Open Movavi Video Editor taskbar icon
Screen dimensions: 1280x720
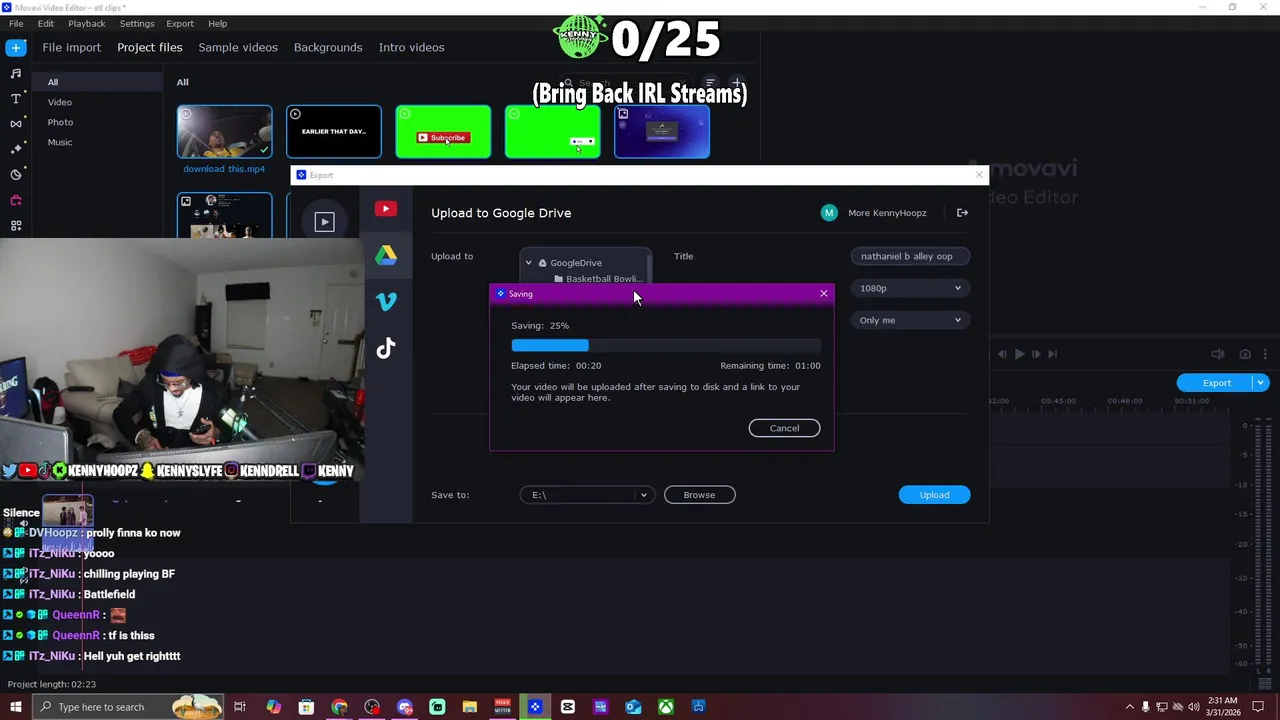[535, 707]
